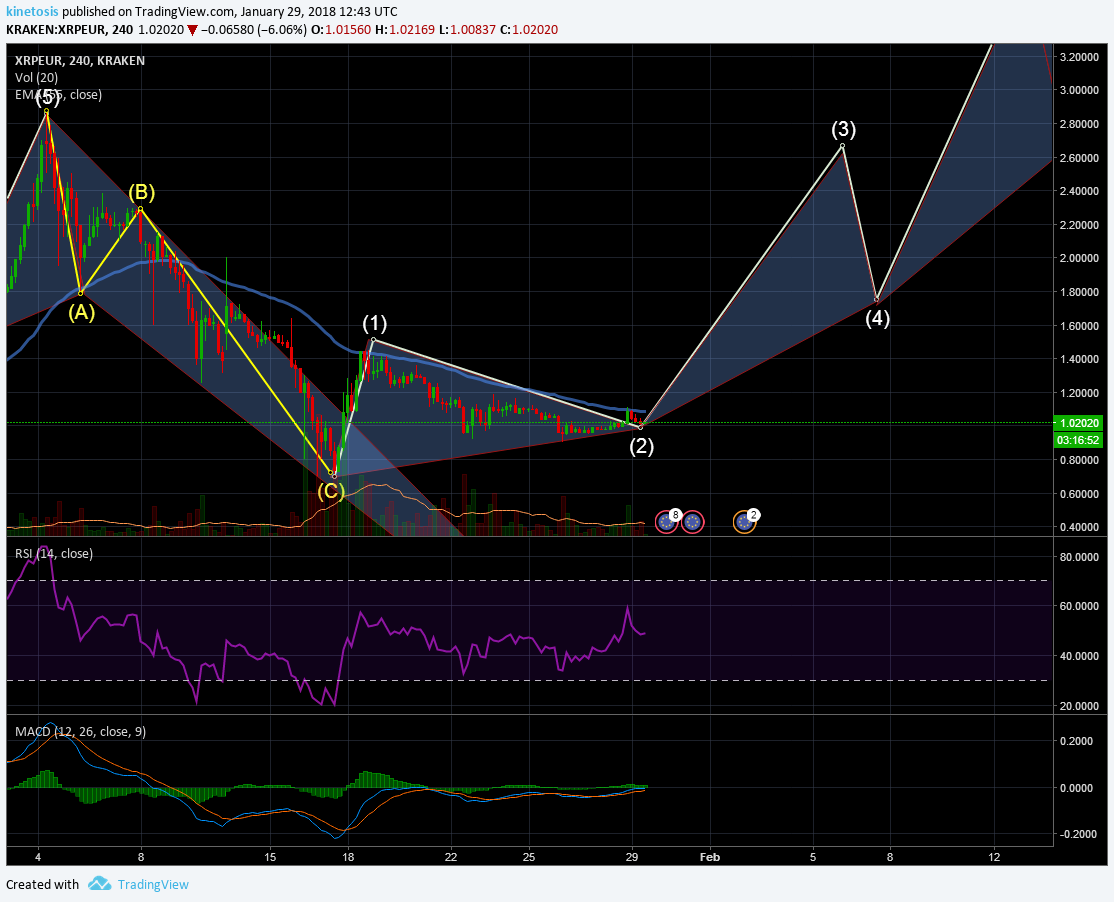Click the 20.0000 RSI axis label
The height and width of the screenshot is (902, 1114).
1079,706
